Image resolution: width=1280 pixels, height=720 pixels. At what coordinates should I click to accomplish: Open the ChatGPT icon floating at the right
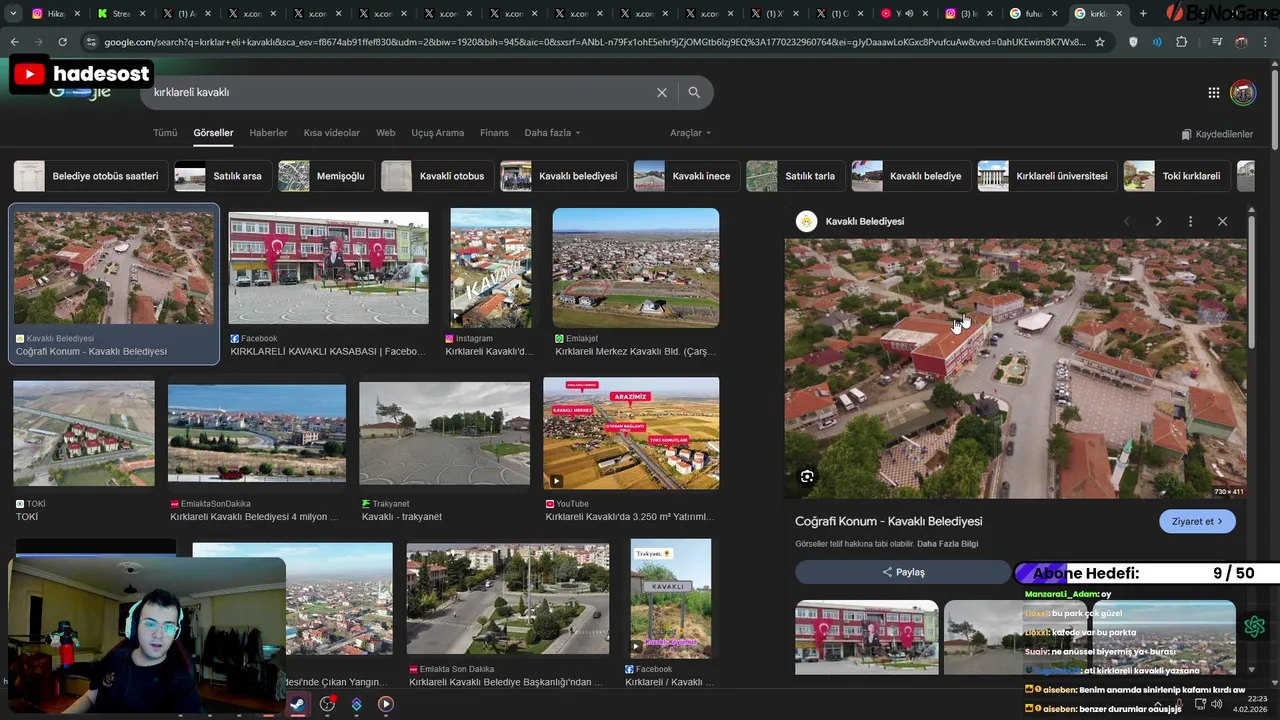(x=1255, y=626)
